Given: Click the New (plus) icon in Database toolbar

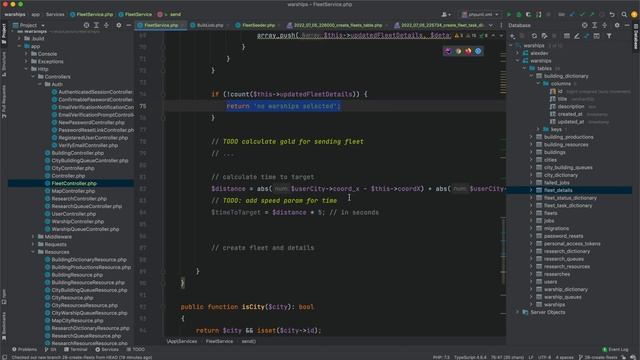Looking at the screenshot, I should click(513, 36).
